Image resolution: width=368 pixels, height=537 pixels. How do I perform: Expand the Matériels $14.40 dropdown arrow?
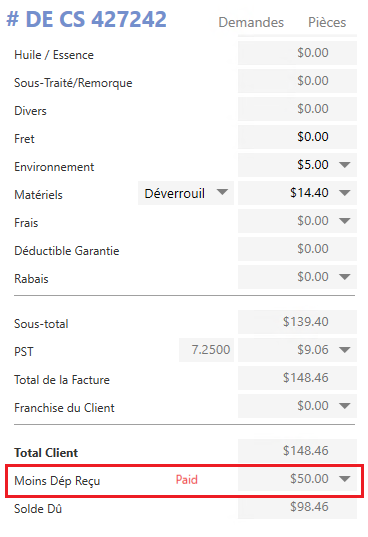pos(344,193)
